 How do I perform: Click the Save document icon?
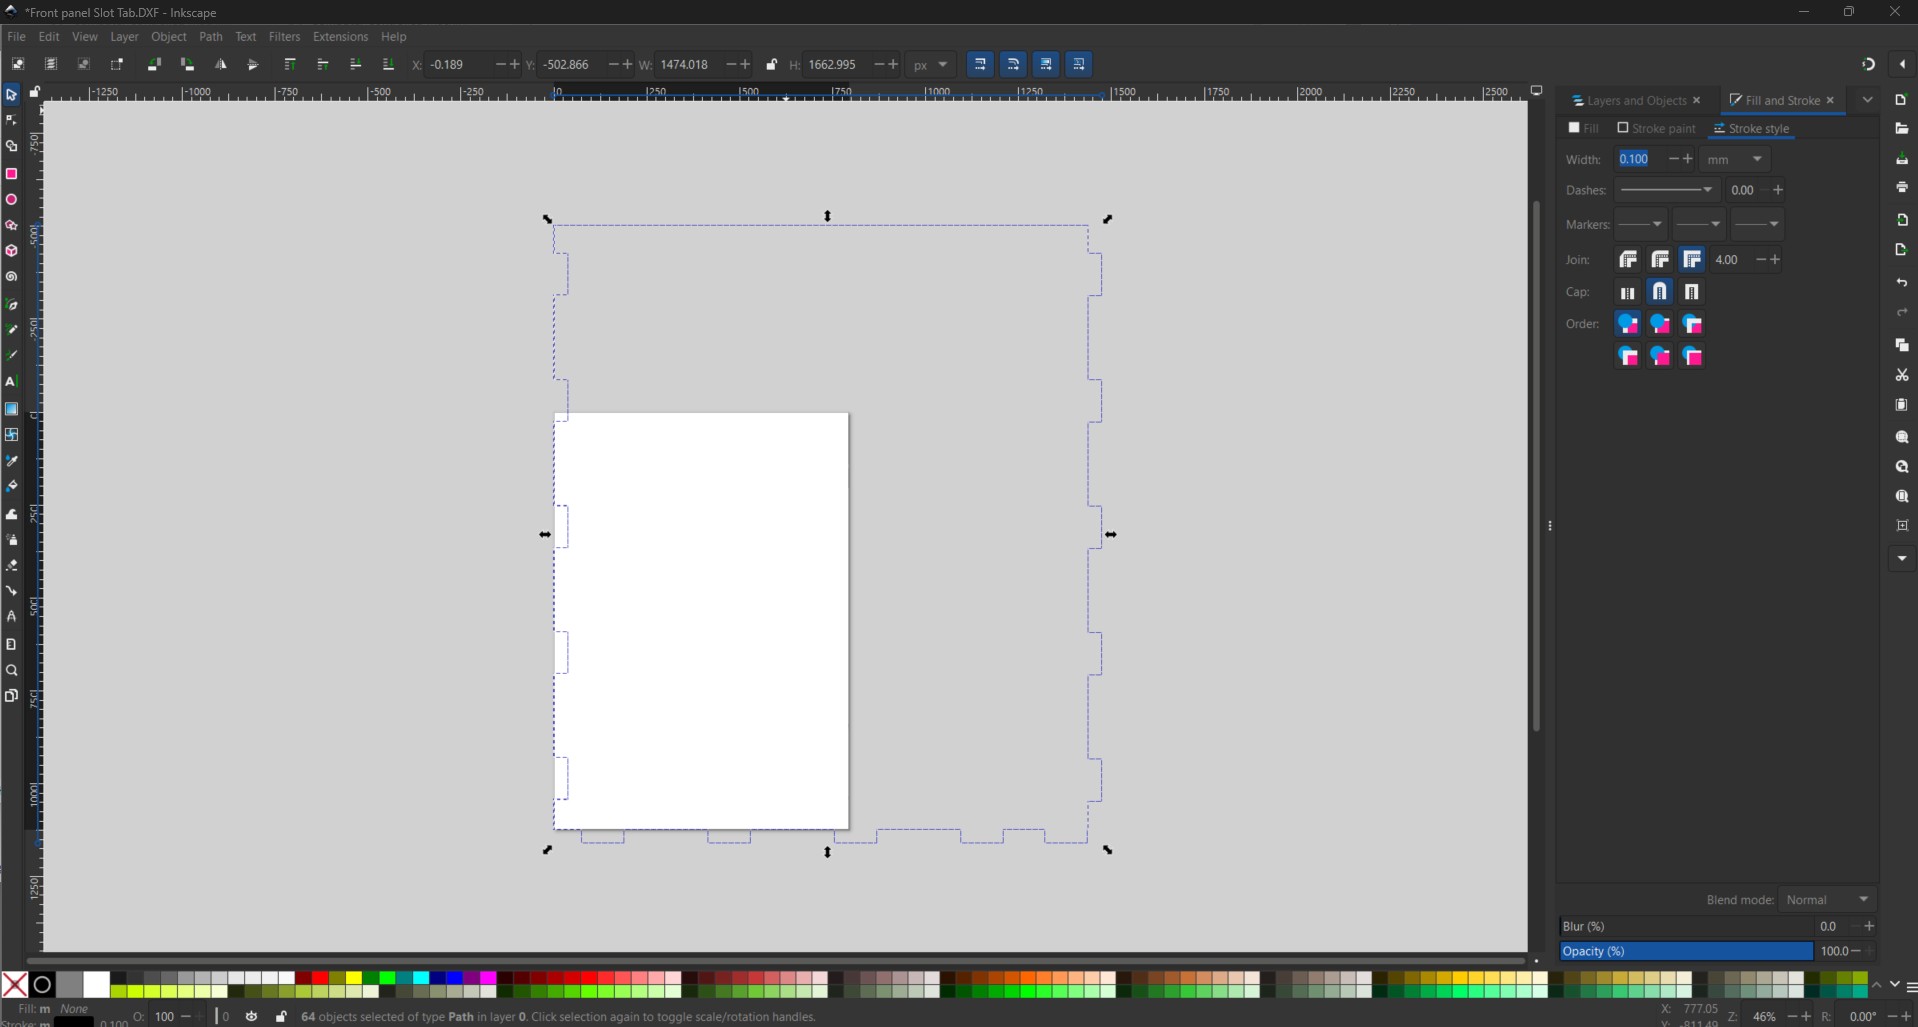click(1902, 159)
